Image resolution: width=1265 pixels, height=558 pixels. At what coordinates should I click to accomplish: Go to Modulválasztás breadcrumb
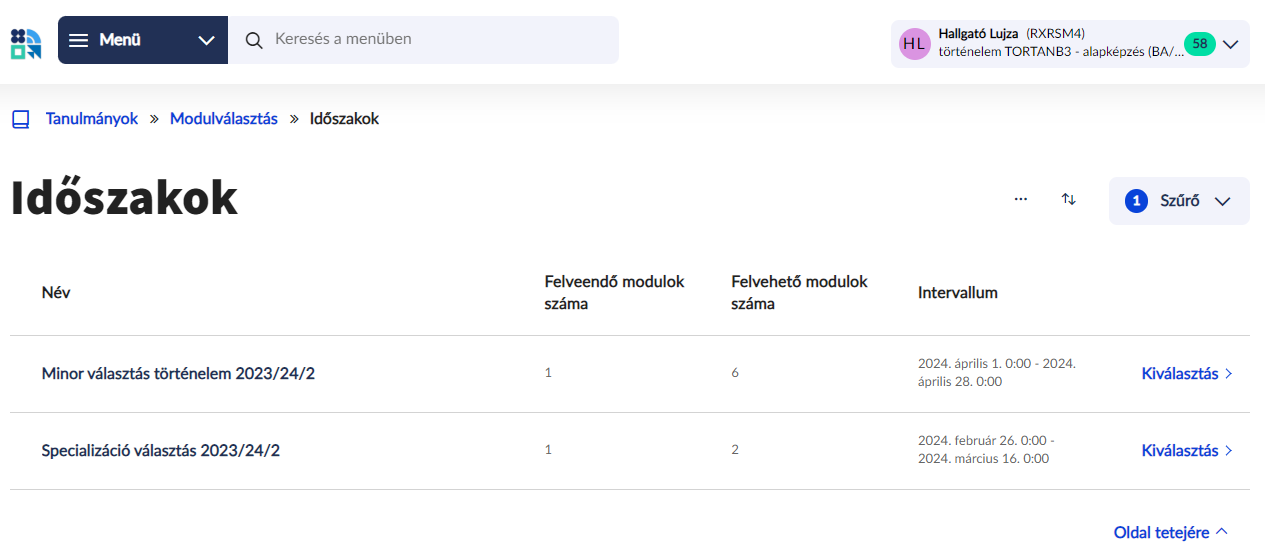(224, 119)
